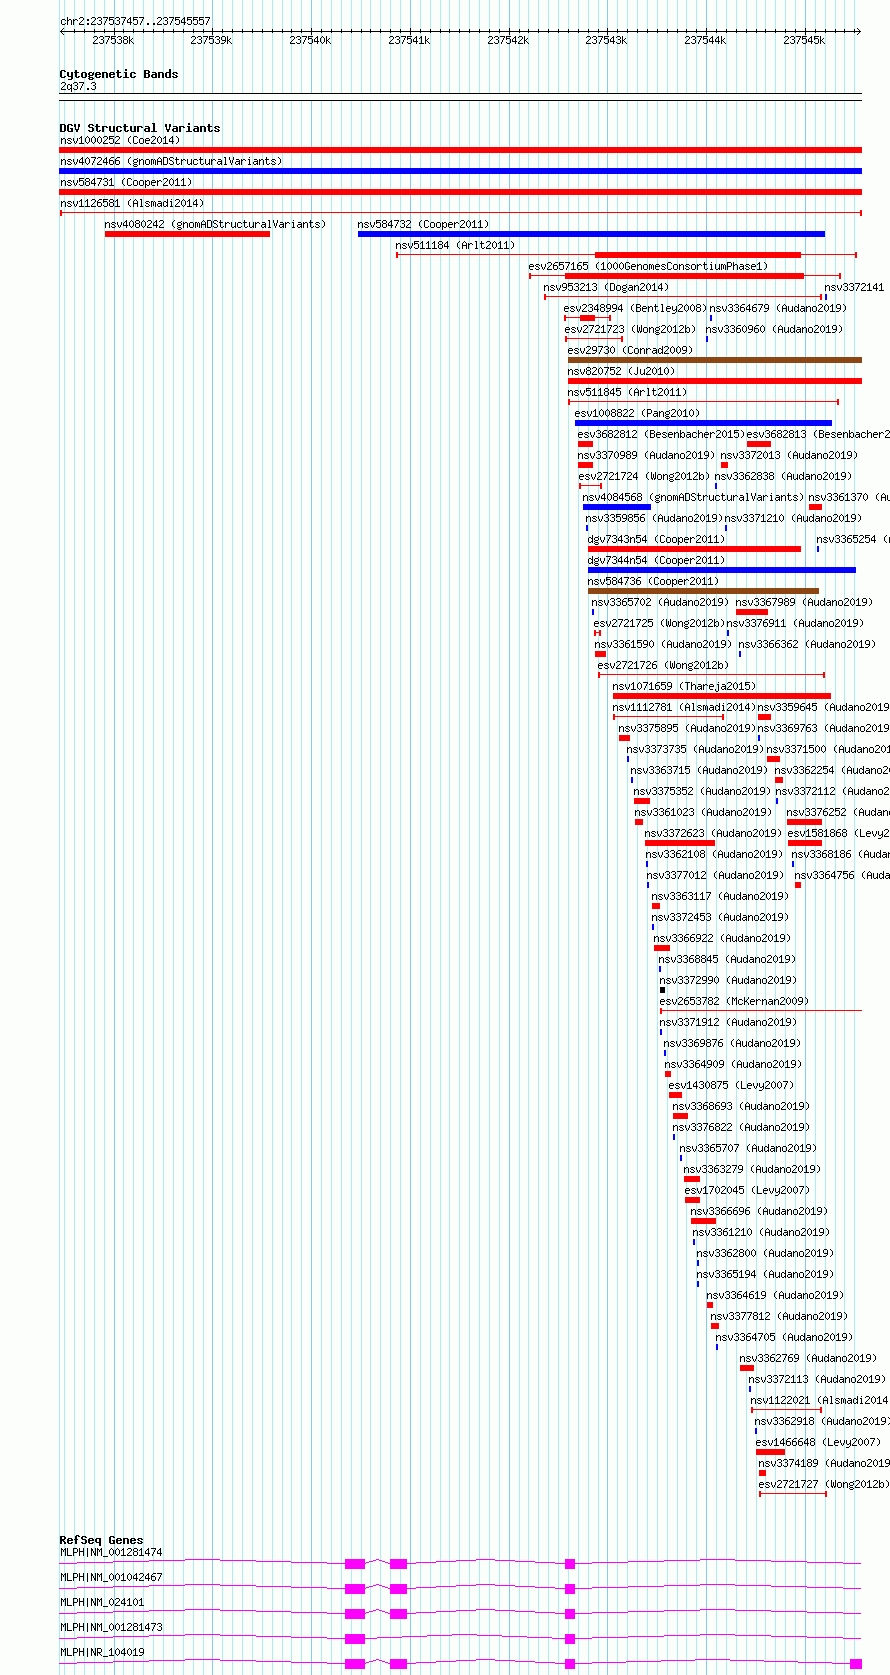Image resolution: width=890 pixels, height=1675 pixels.
Task: Click nsv3372623 (Audano2019) label
Action: 713,833
